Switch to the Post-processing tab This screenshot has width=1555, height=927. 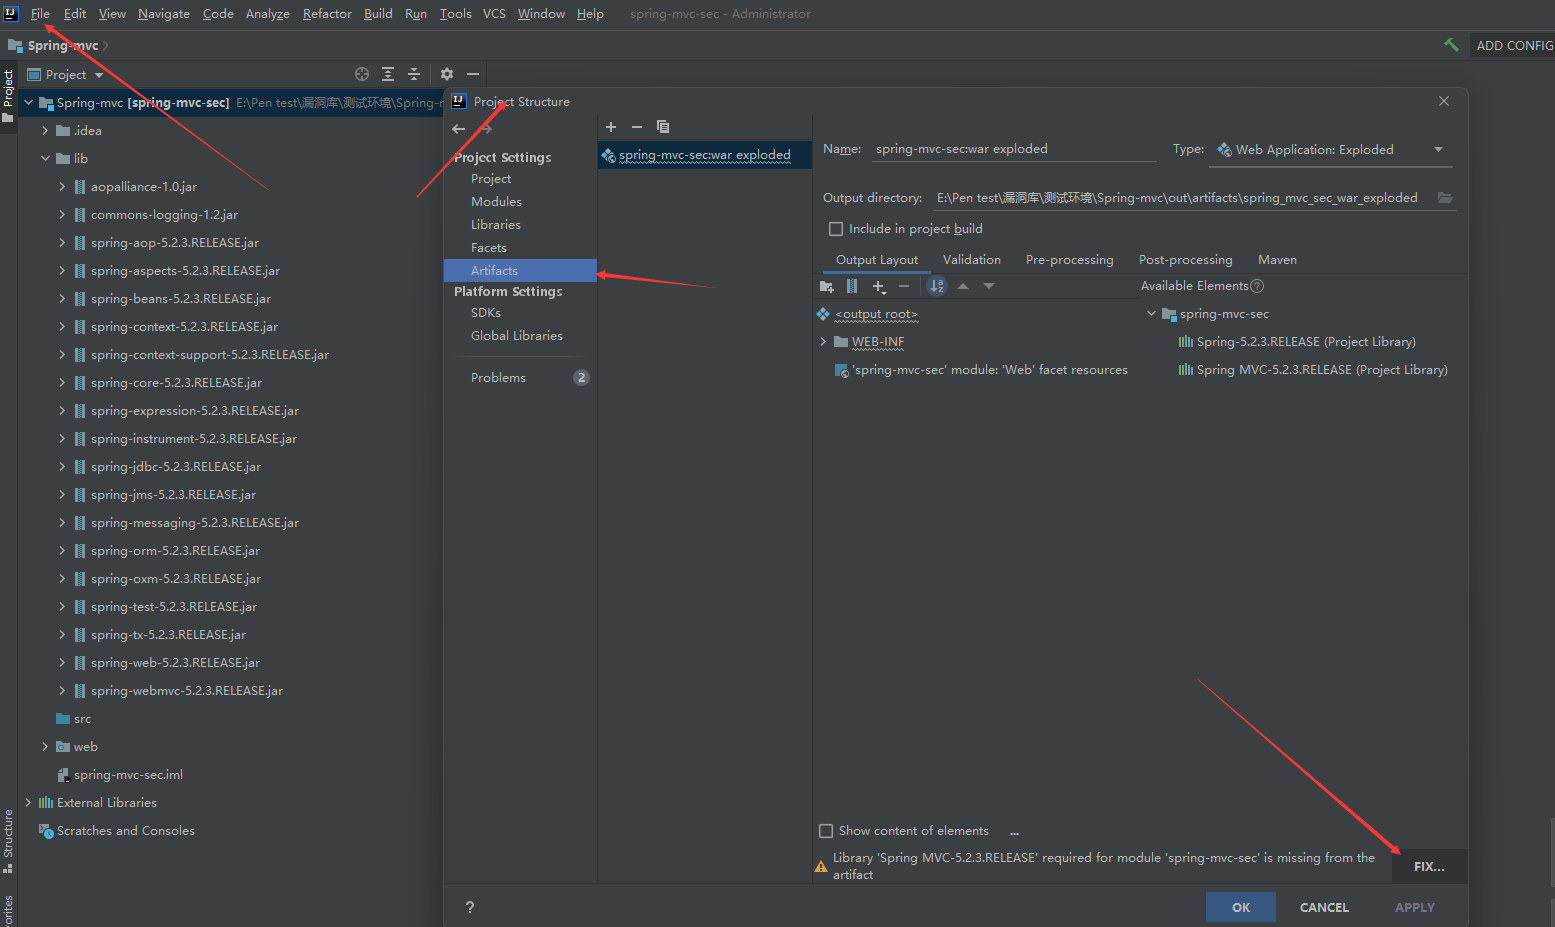1185,260
